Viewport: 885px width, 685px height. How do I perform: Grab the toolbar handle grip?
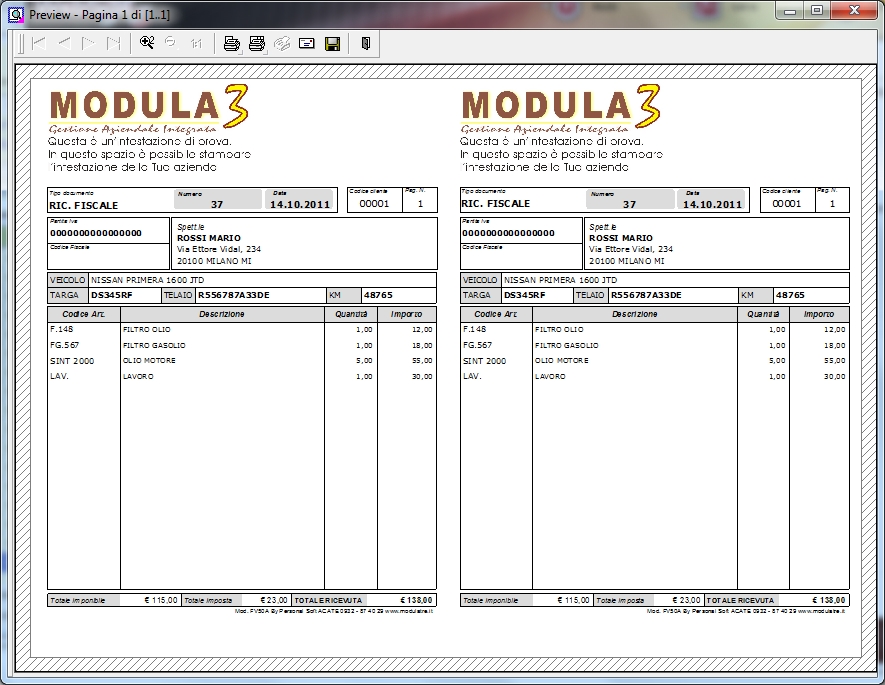[21, 43]
